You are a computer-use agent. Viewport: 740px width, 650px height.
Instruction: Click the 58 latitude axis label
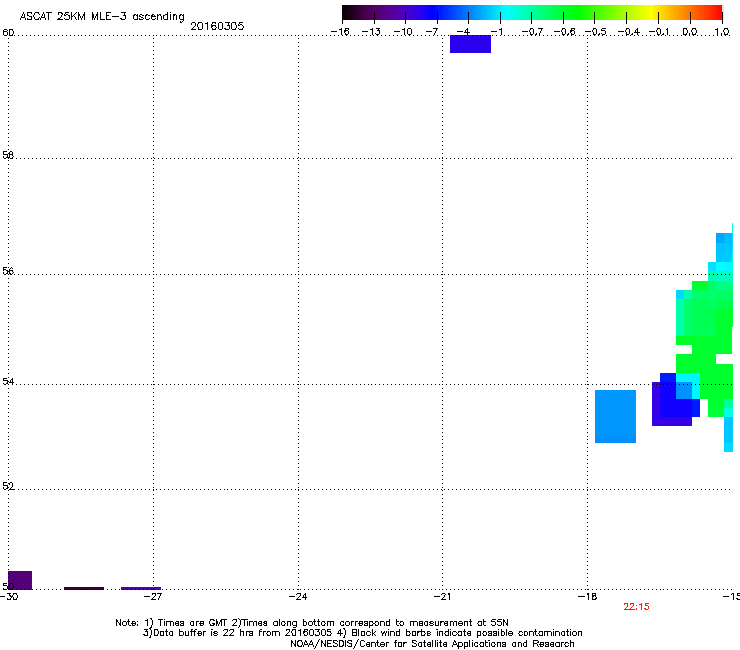tap(8, 155)
